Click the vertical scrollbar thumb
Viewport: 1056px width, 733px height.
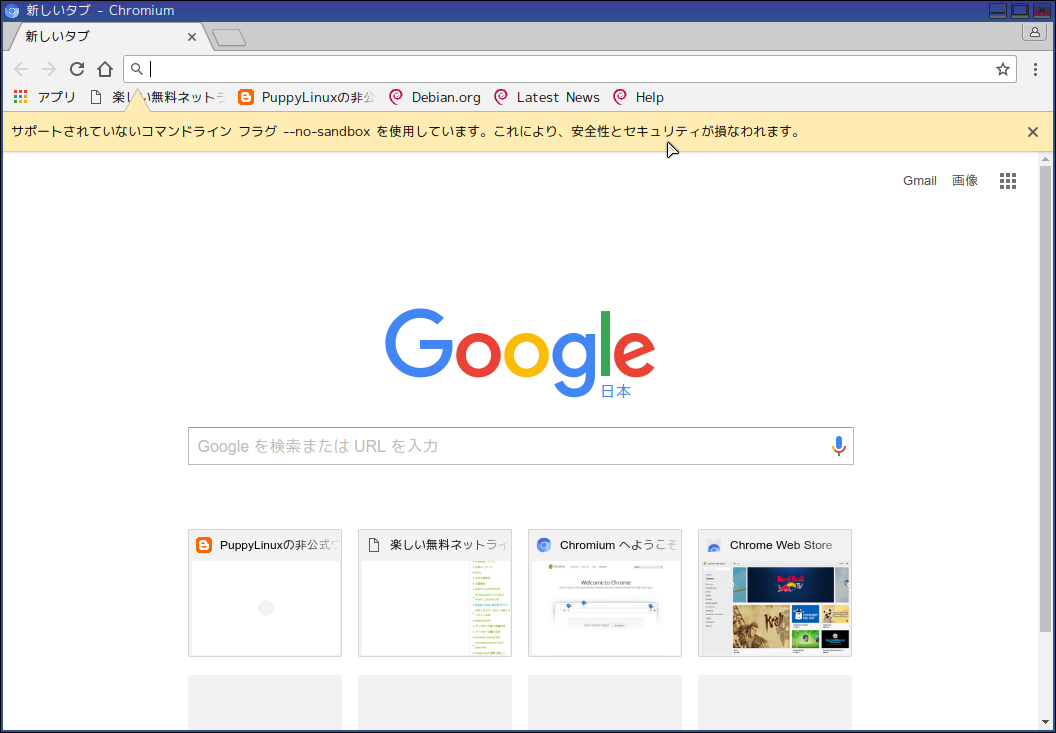(1045, 397)
